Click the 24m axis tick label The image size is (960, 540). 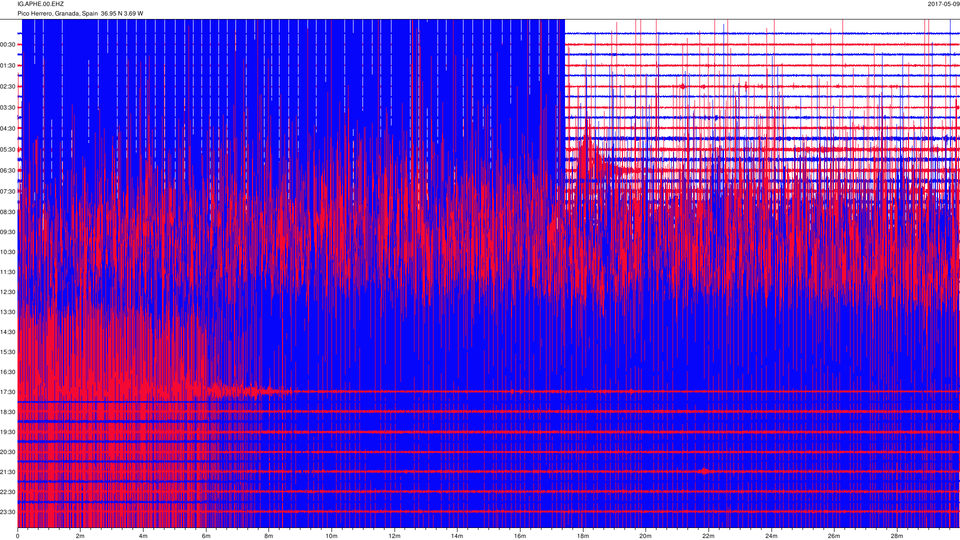[771, 536]
